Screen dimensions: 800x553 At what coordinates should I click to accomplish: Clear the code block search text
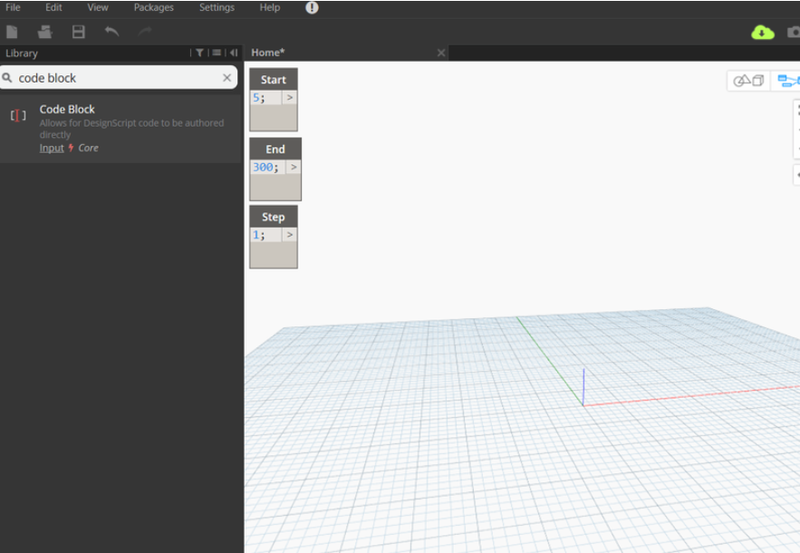(x=227, y=78)
